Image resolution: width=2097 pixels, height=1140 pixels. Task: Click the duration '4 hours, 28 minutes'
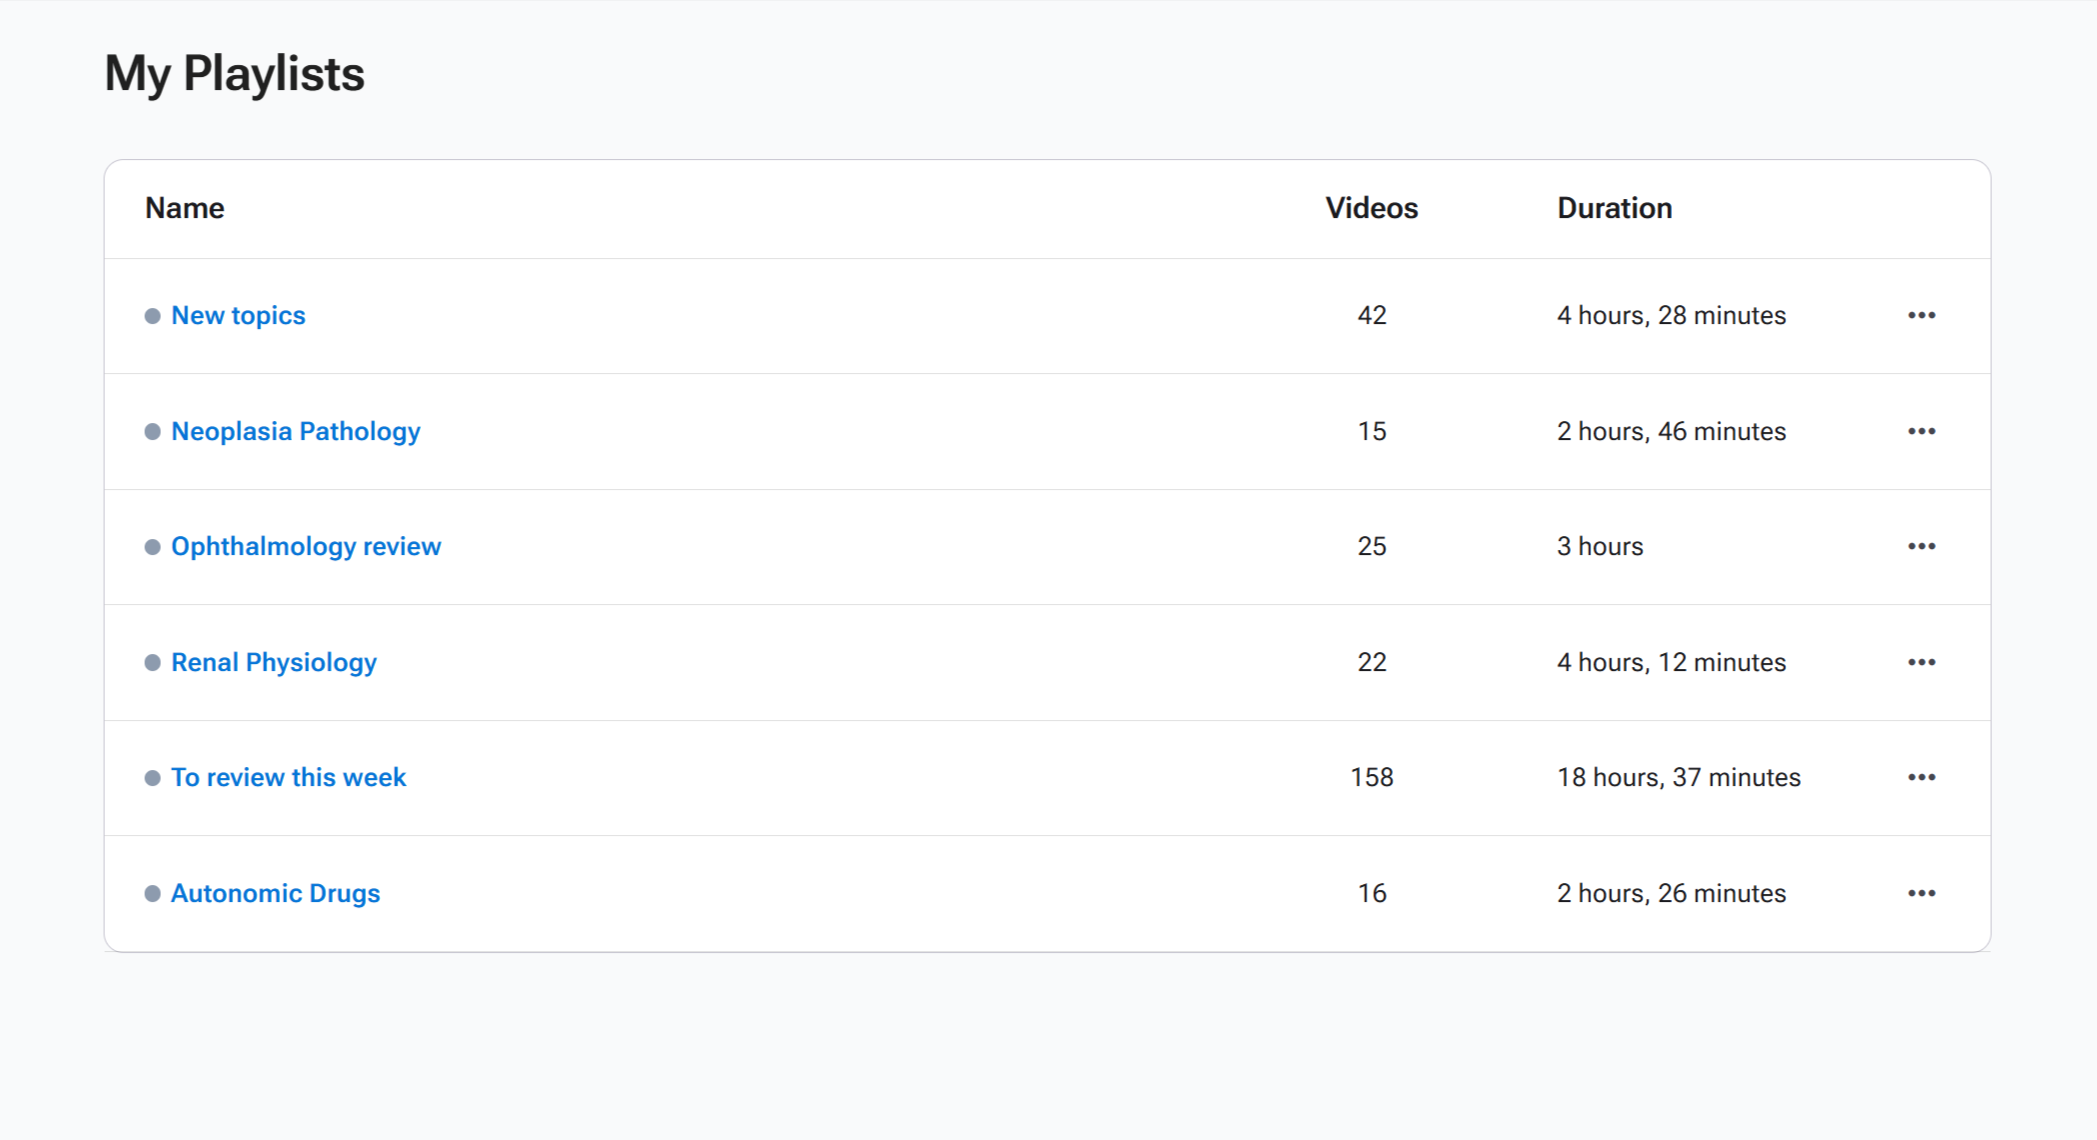coord(1671,316)
